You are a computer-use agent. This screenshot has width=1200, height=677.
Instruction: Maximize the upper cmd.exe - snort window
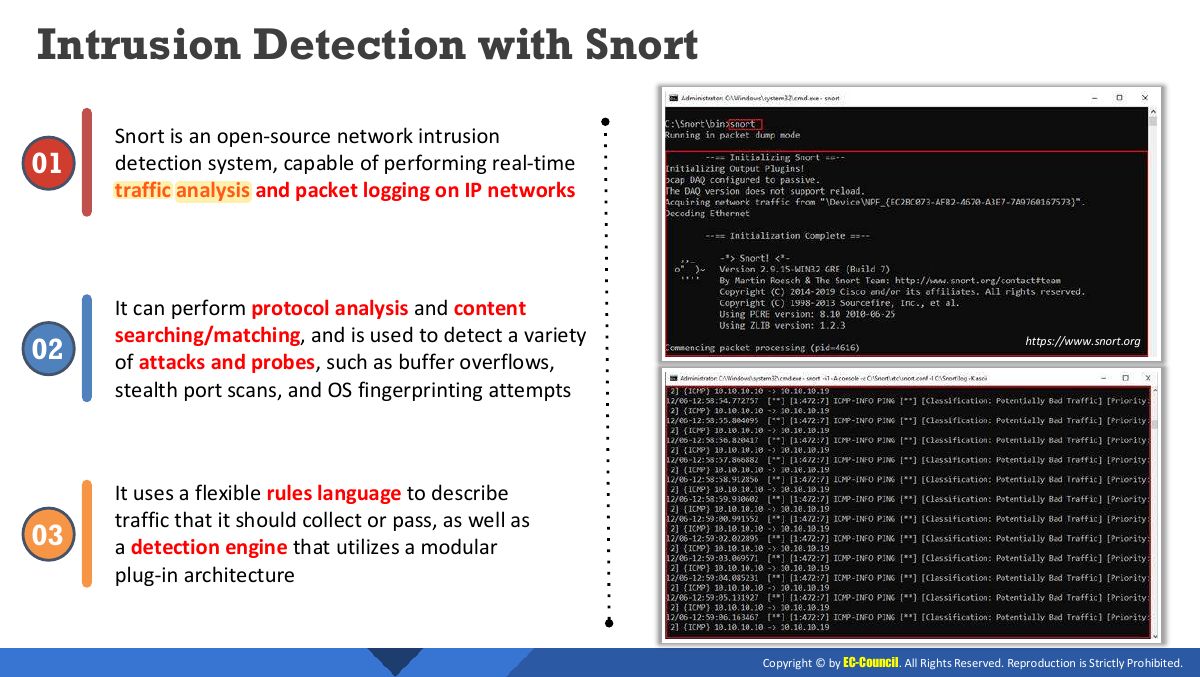(x=1119, y=98)
